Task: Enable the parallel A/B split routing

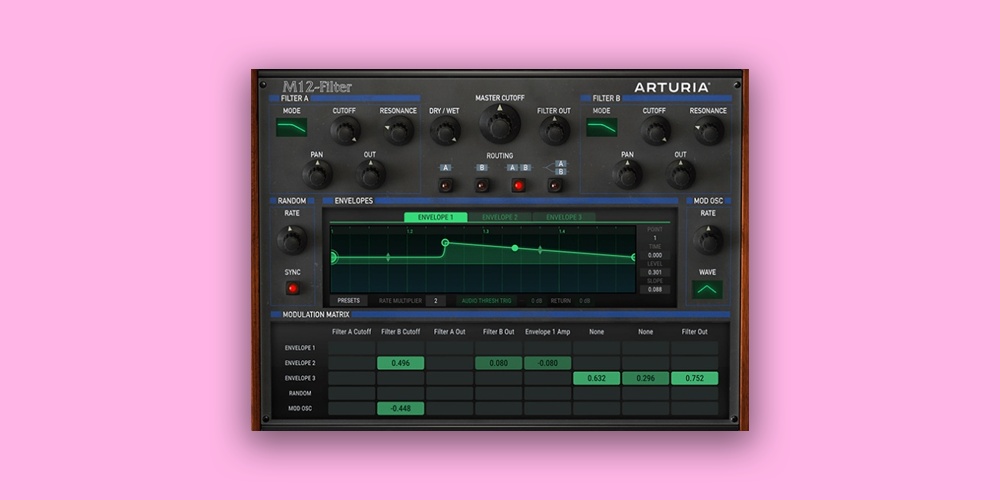Action: coord(555,185)
